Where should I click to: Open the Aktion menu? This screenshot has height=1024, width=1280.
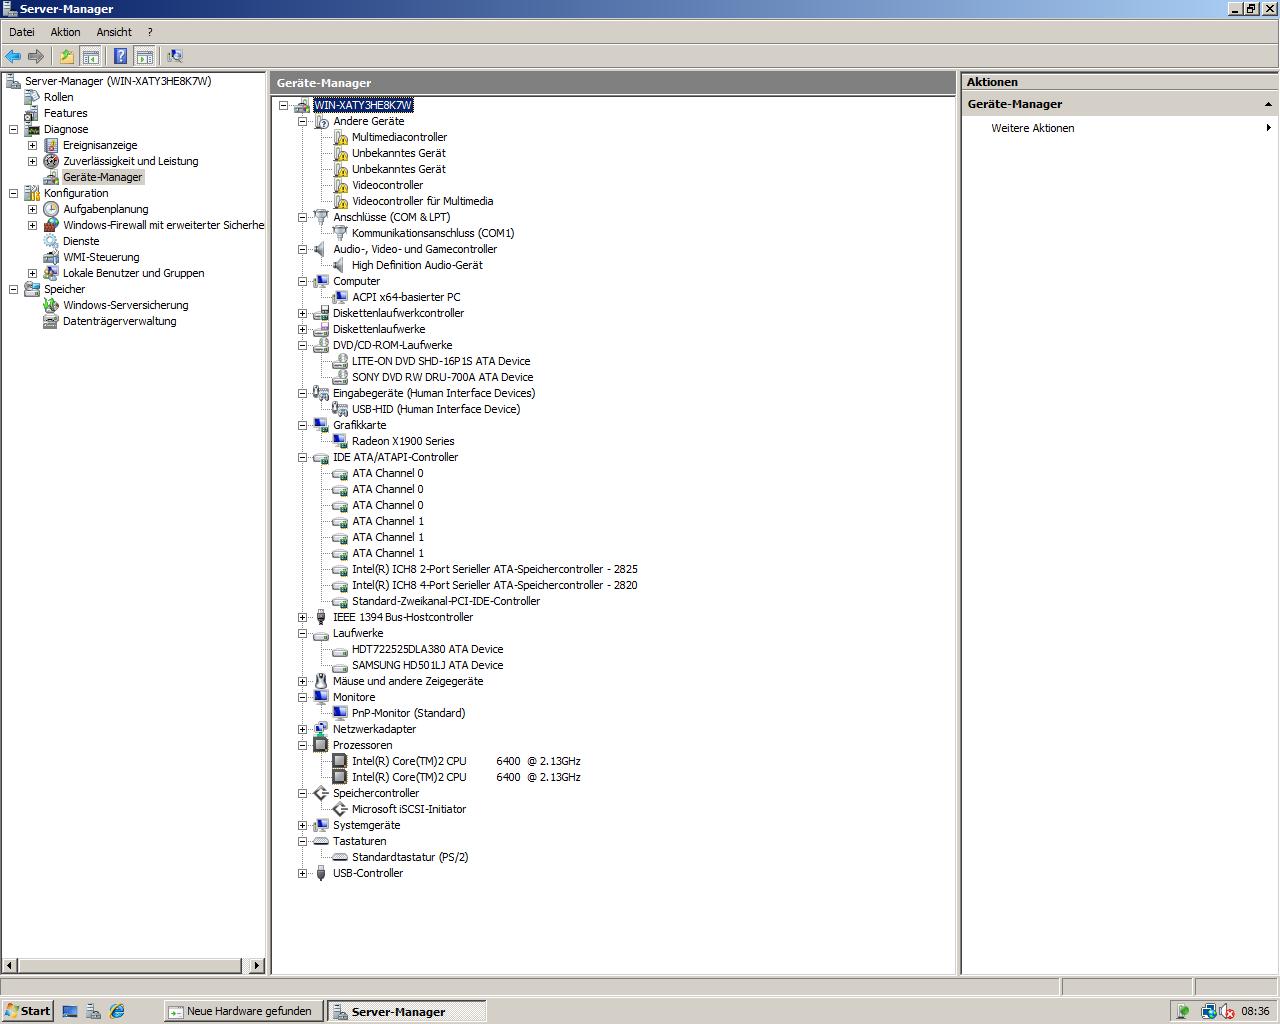[65, 32]
